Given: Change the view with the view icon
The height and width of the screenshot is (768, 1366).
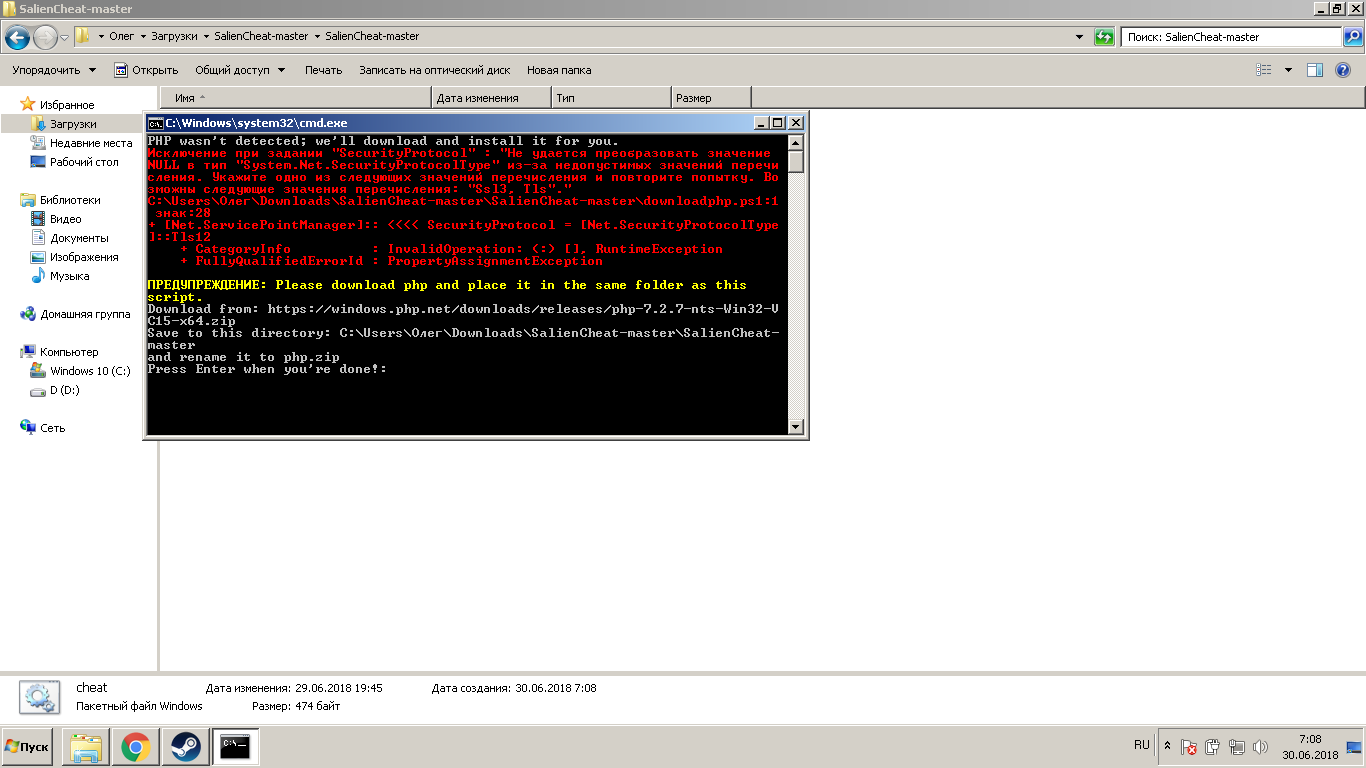Looking at the screenshot, I should coord(1264,70).
